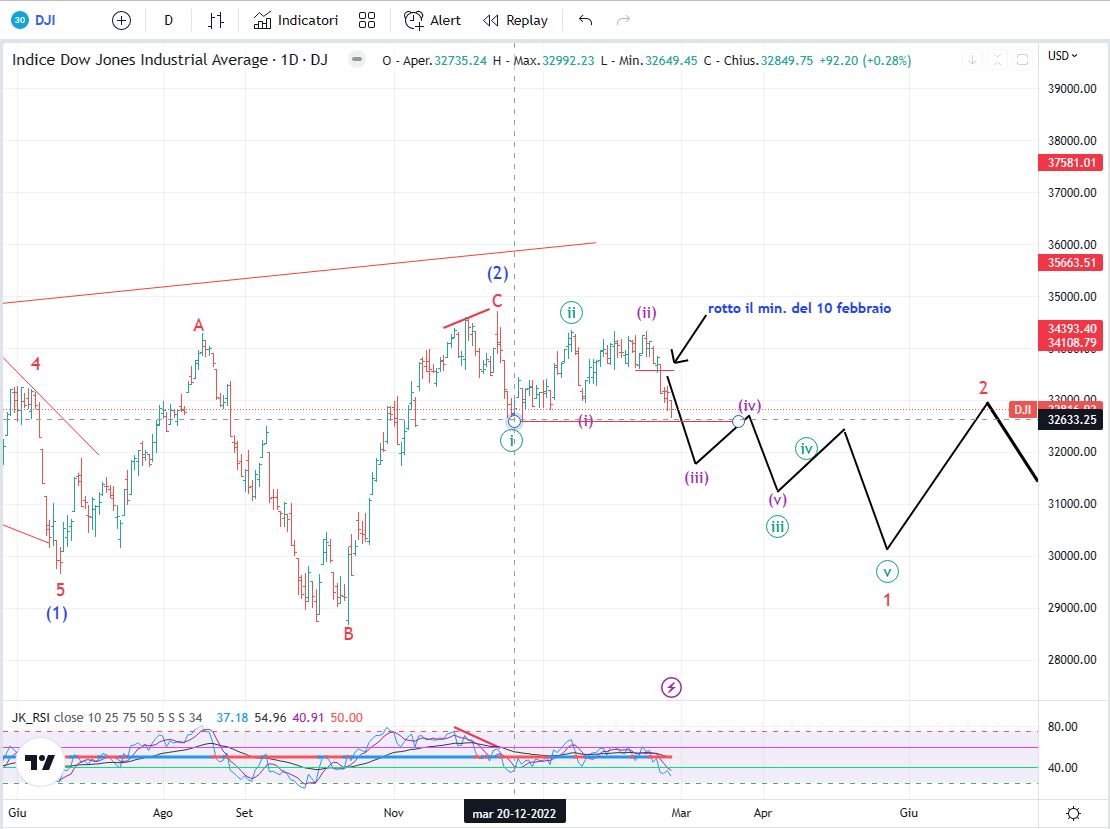
Task: Click the 'Mar' time axis label
Action: click(681, 813)
